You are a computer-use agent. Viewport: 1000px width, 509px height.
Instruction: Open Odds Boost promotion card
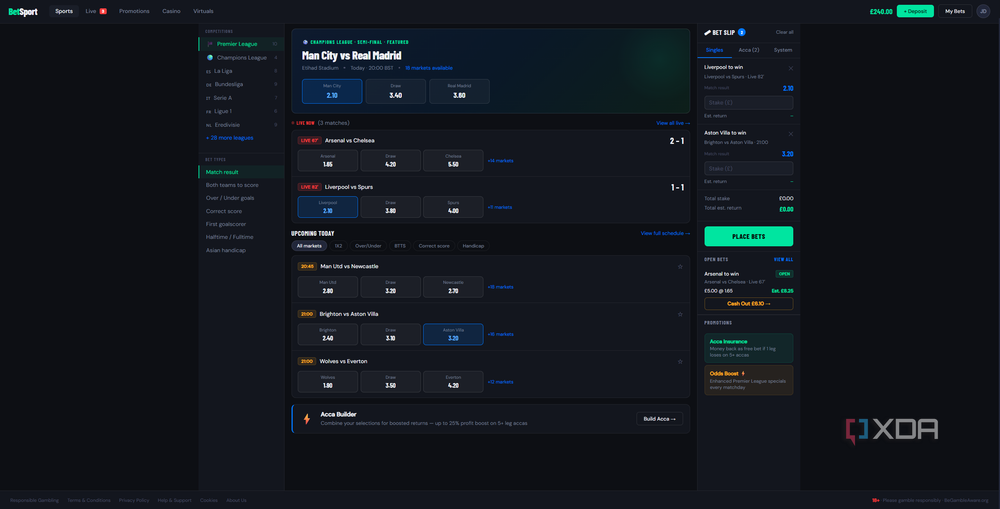(x=749, y=380)
